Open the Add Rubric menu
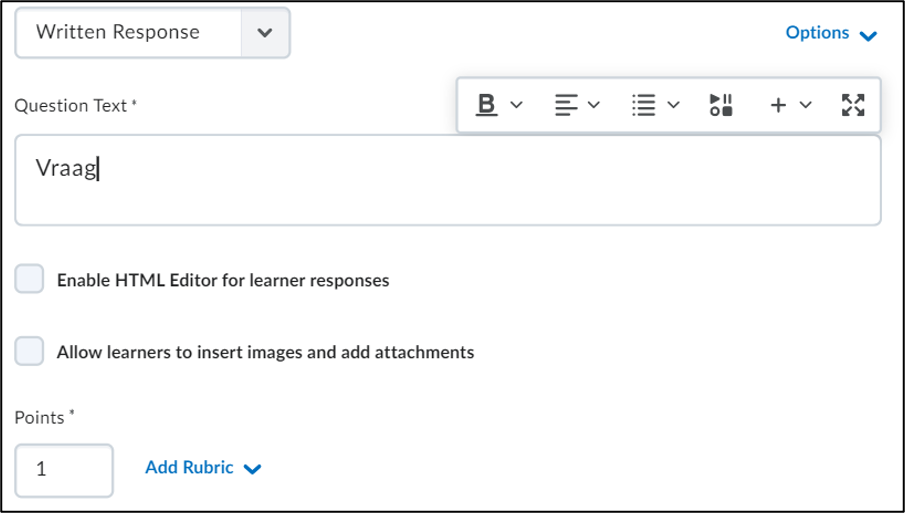The width and height of the screenshot is (906, 514). coord(203,468)
